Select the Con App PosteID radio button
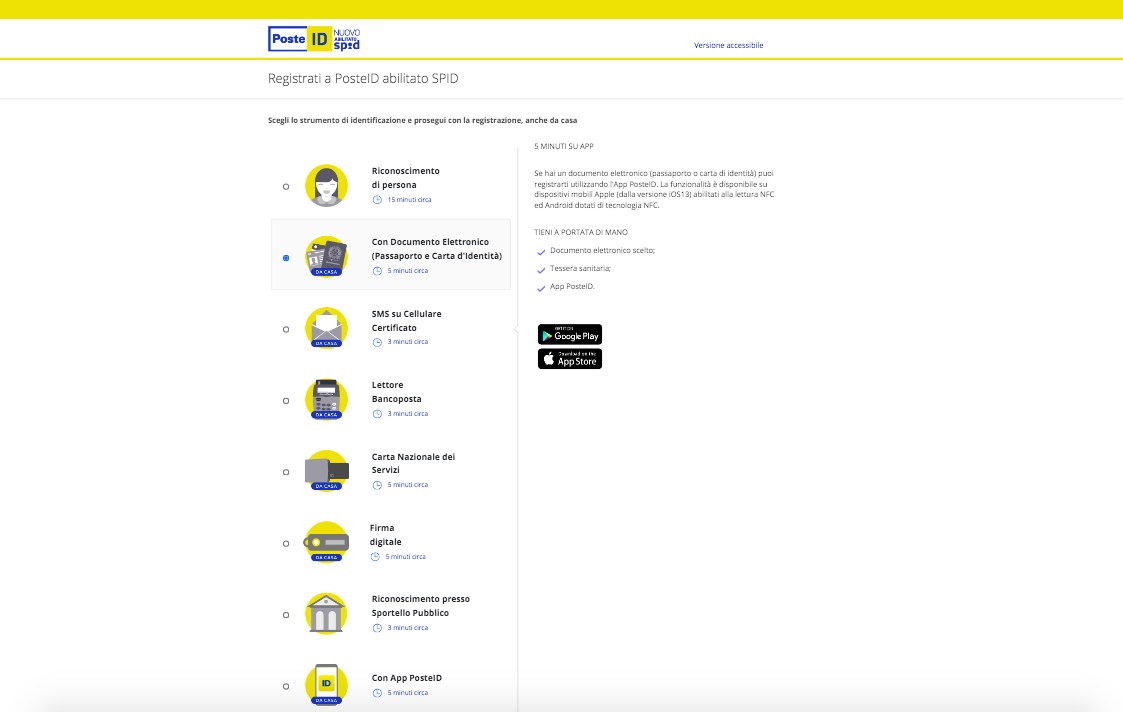 click(x=286, y=686)
